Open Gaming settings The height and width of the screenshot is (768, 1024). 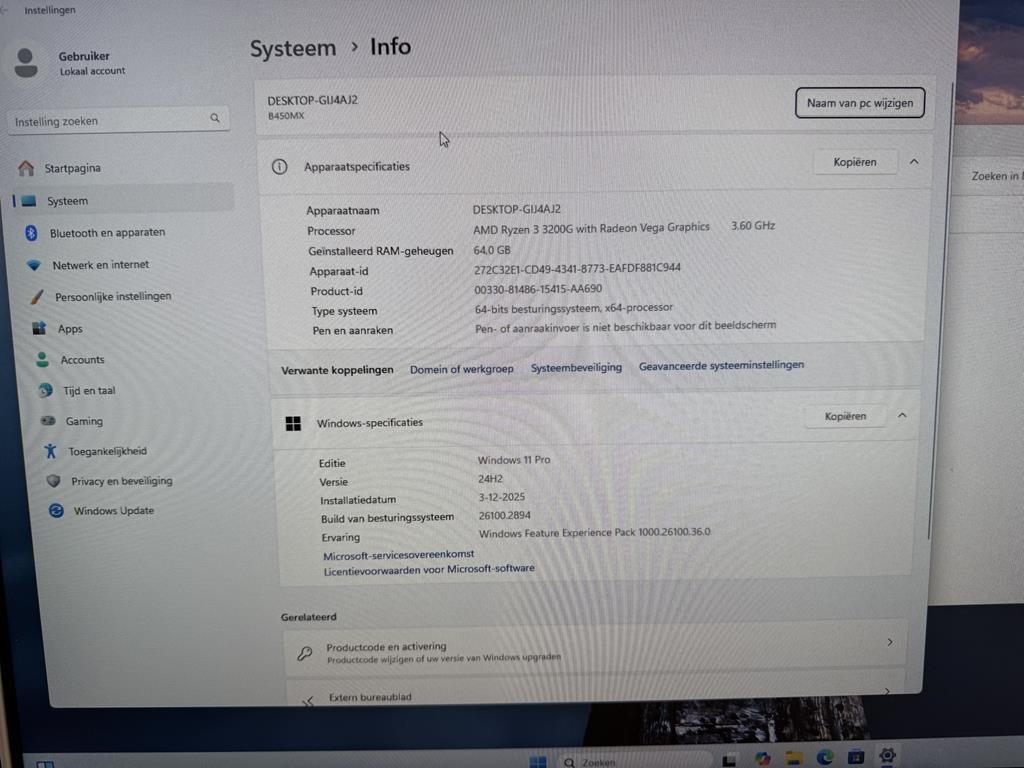(x=84, y=421)
